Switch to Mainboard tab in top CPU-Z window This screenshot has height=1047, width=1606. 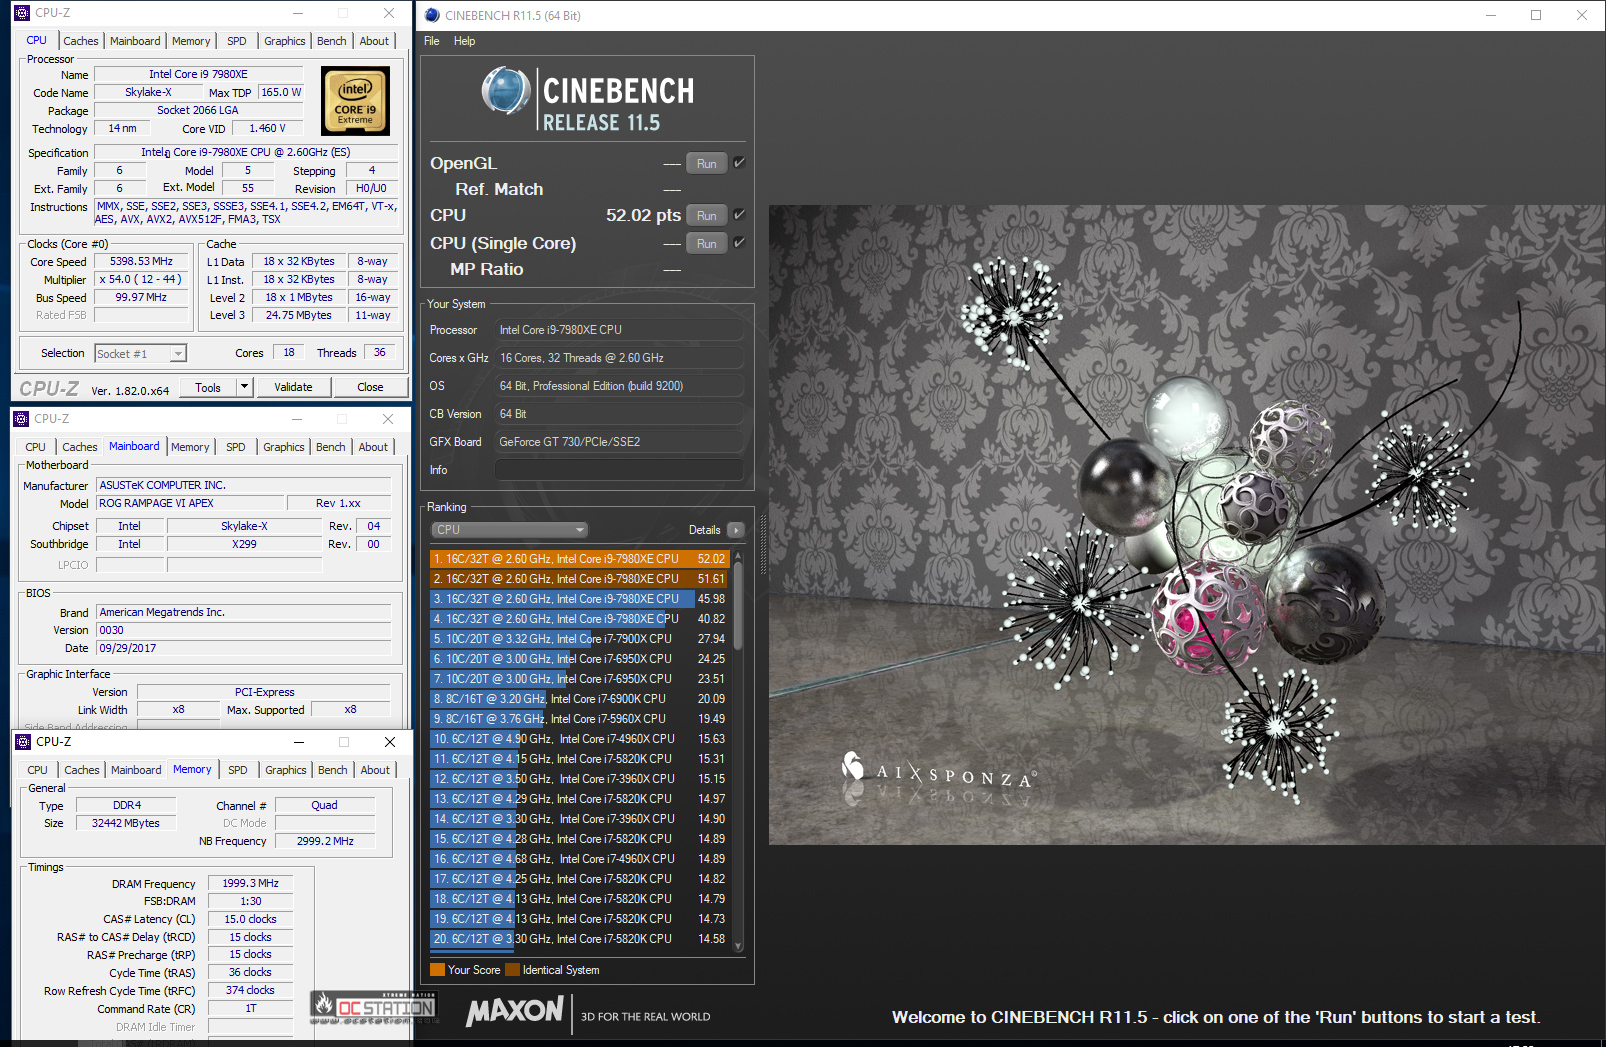tap(135, 41)
